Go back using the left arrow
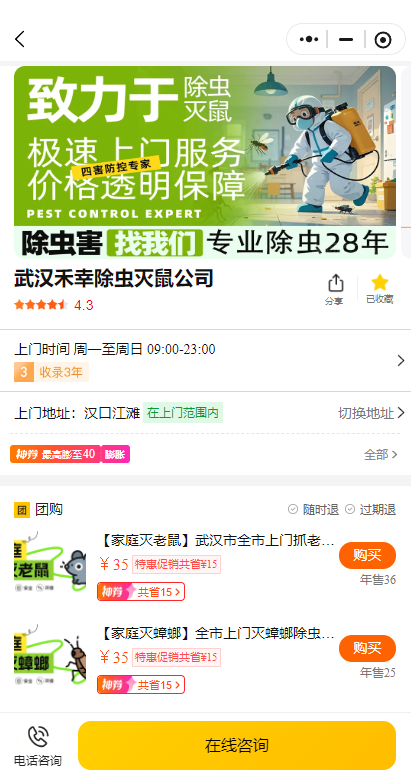This screenshot has width=411, height=777. click(20, 39)
